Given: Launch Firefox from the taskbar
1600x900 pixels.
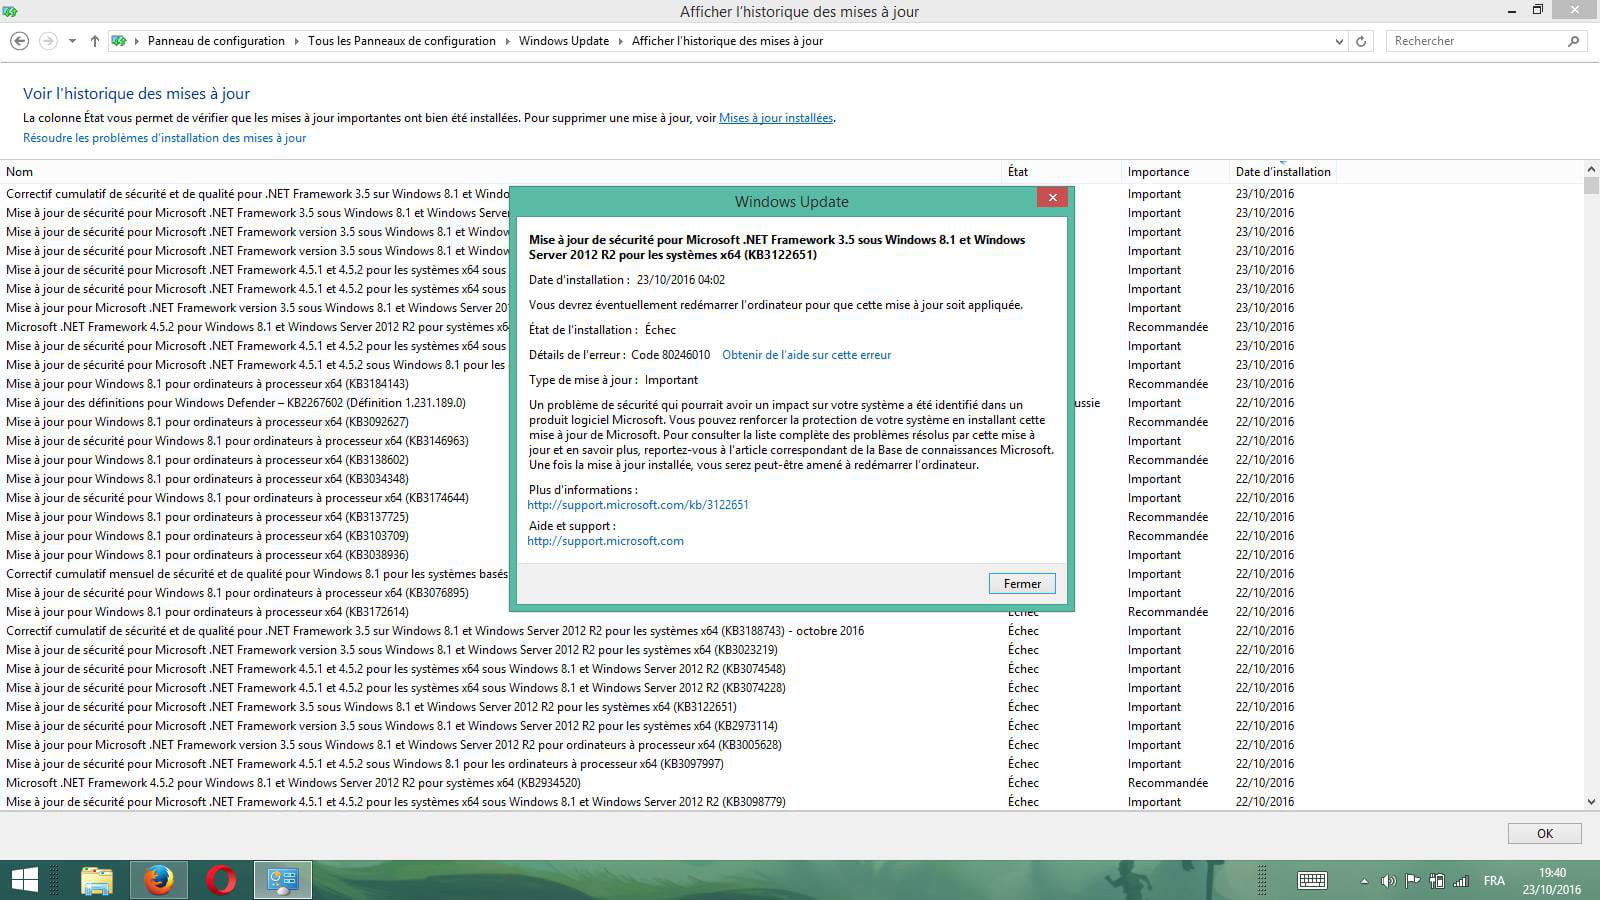Looking at the screenshot, I should (159, 880).
